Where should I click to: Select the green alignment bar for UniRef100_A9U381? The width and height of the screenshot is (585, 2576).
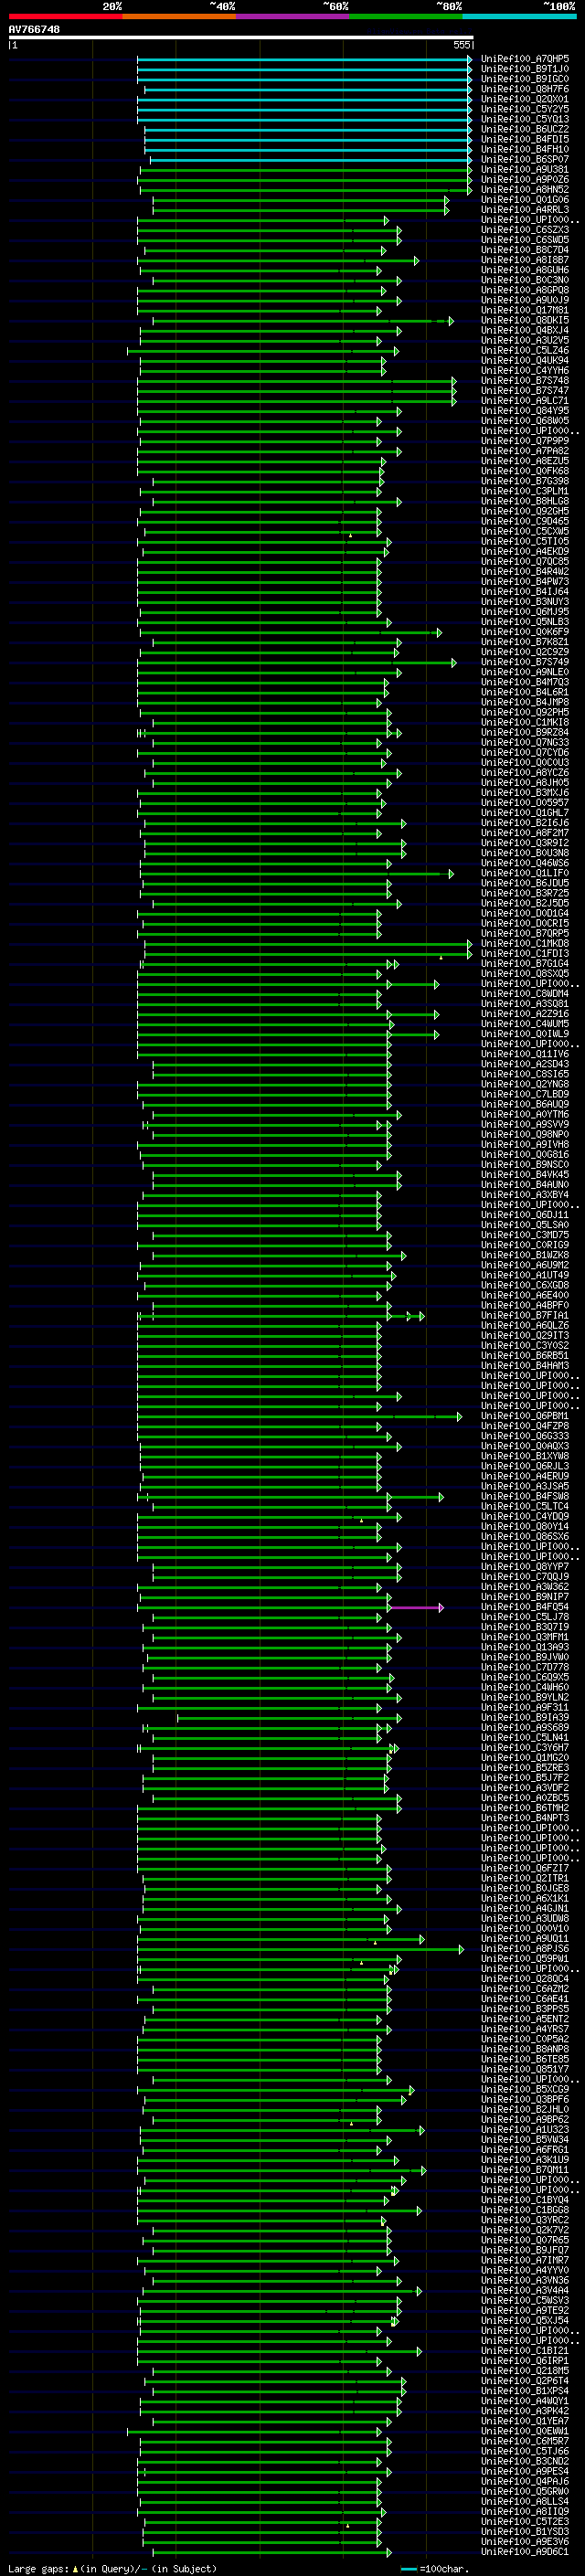[x=306, y=170]
